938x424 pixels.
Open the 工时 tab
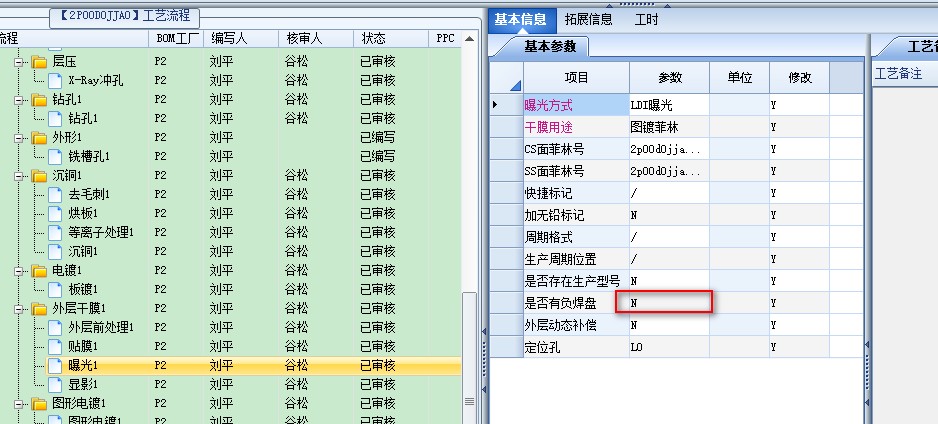tap(646, 20)
